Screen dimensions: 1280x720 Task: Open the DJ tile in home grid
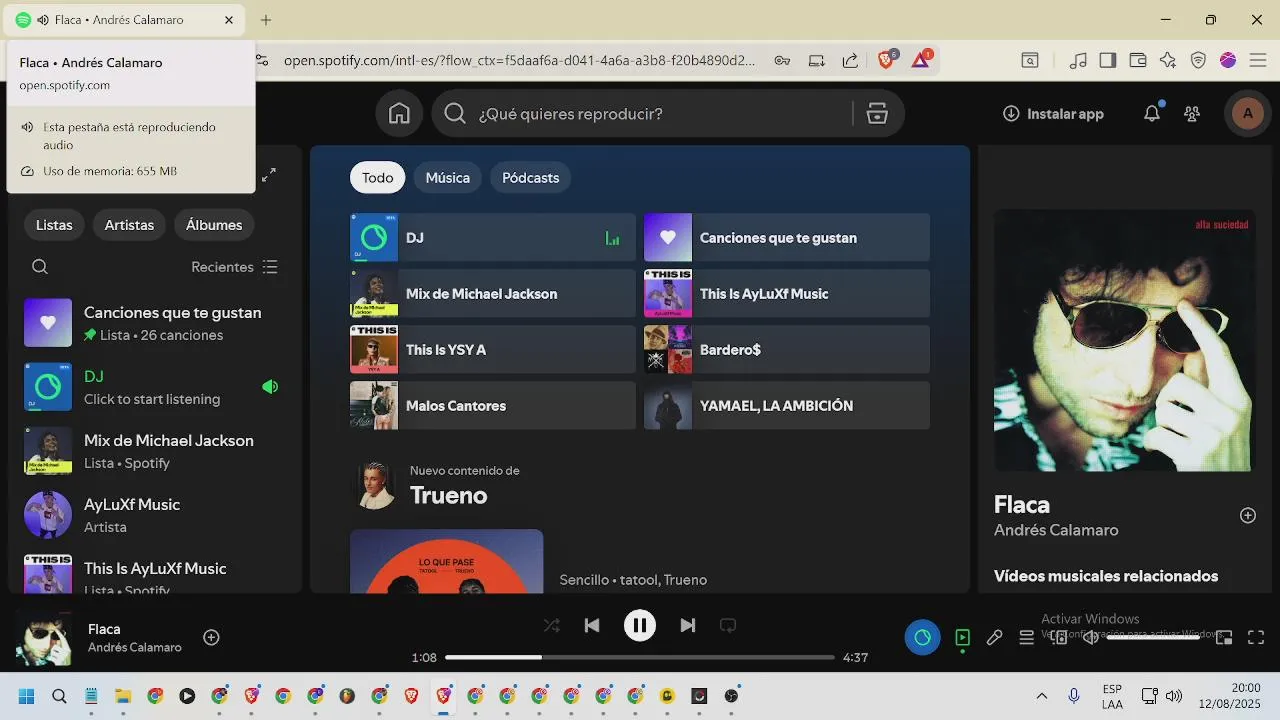point(493,238)
